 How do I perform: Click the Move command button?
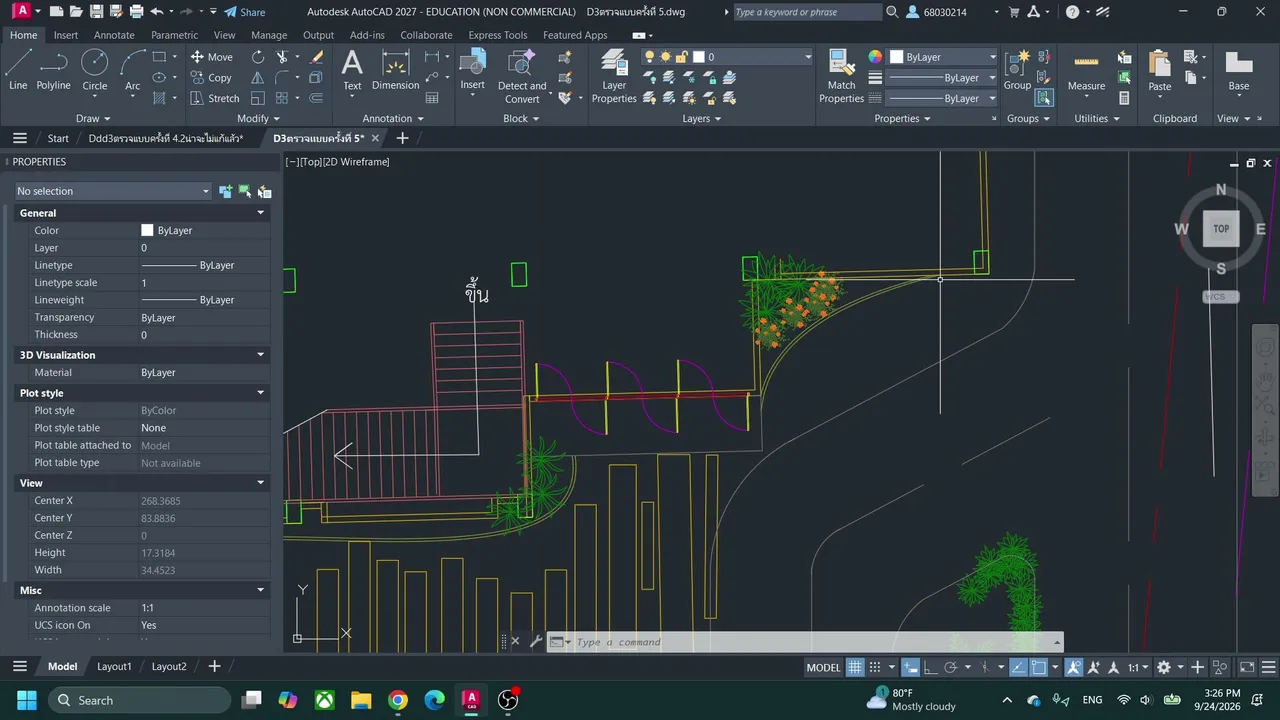[x=211, y=57]
